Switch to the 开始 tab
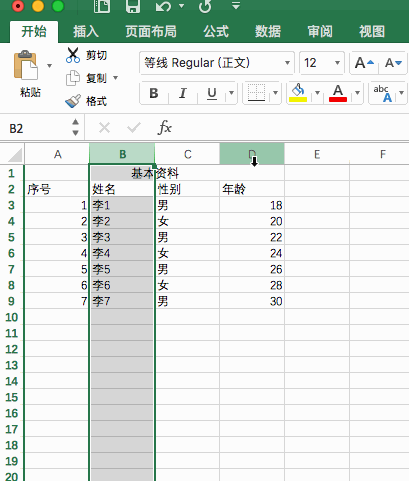The height and width of the screenshot is (481, 409). point(34,32)
